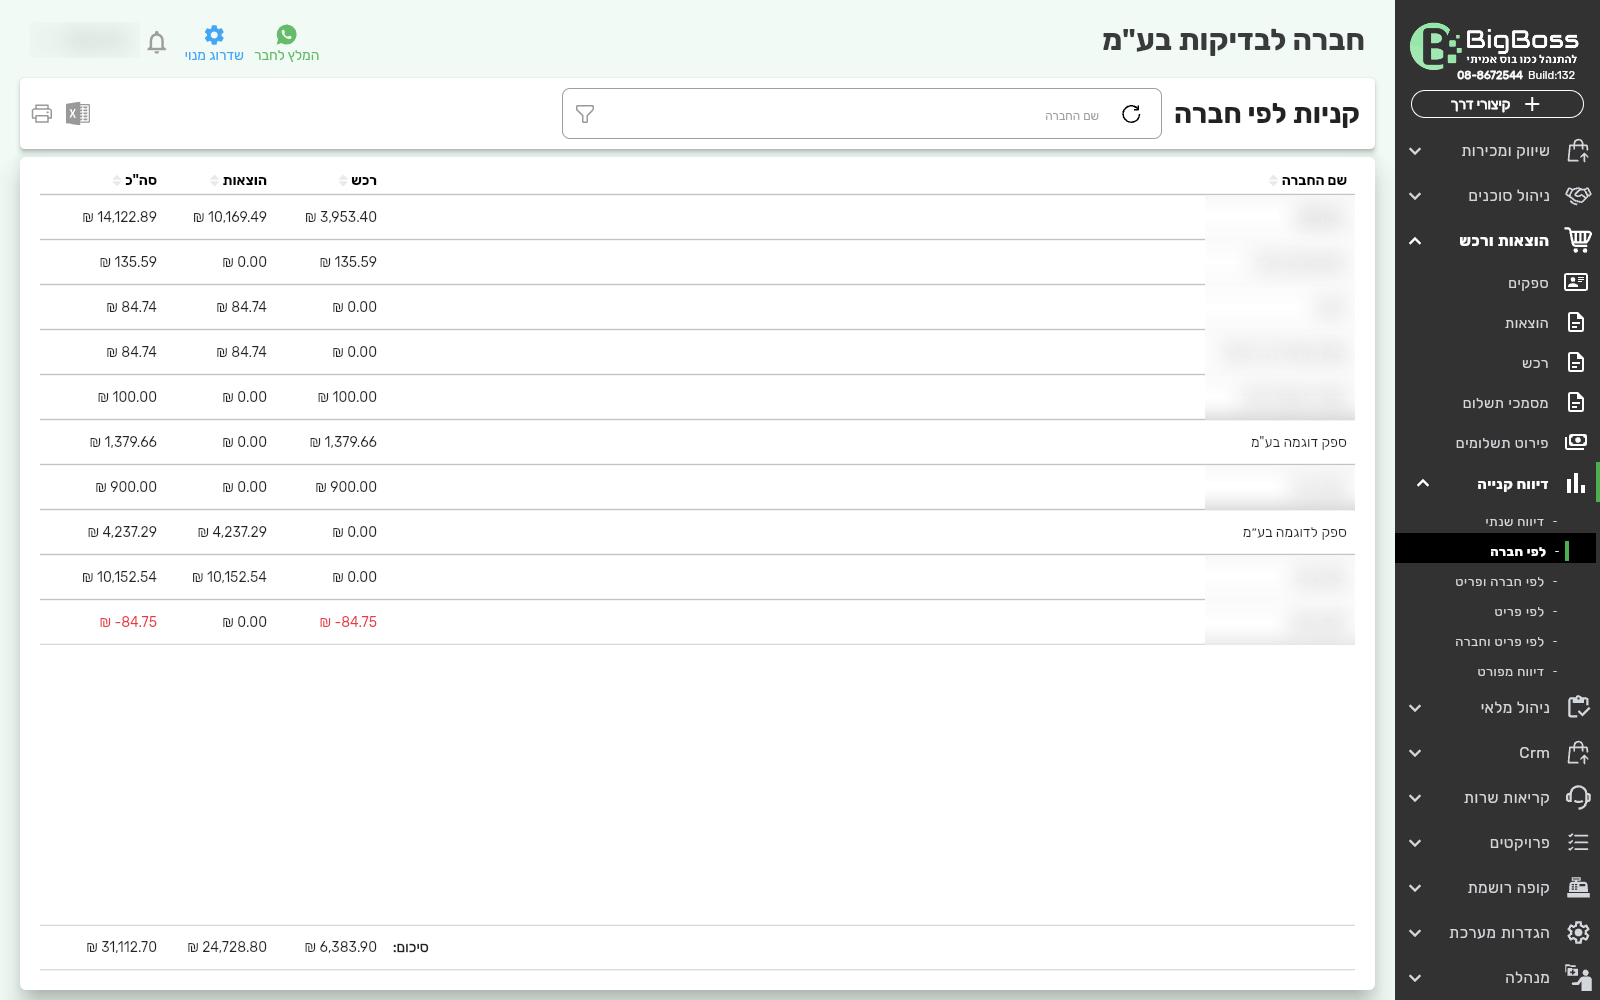Screen dimensions: 1600x1000
Task: Open the לפי פריט report
Action: 1519,612
